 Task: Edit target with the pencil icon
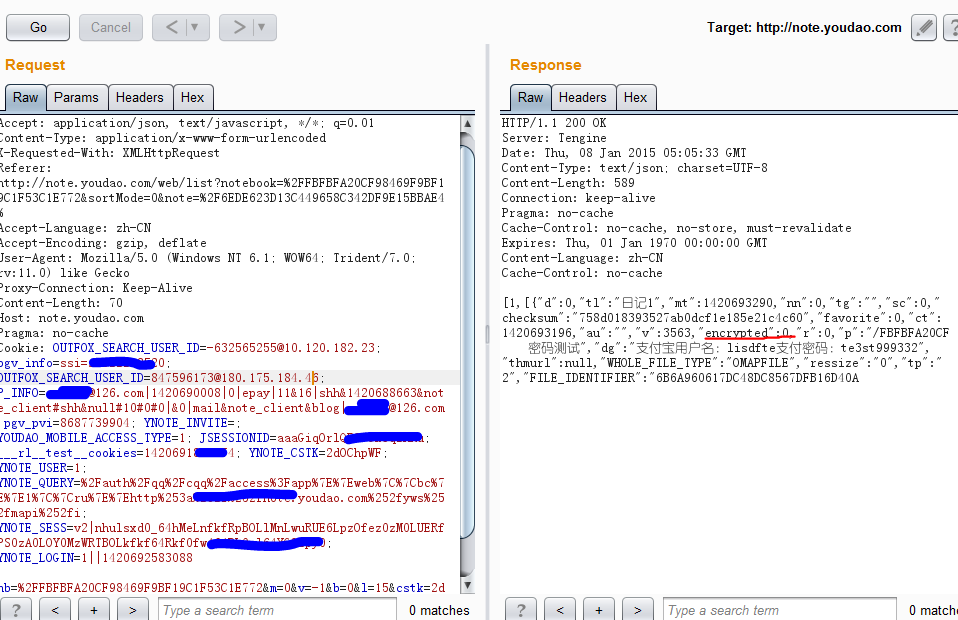(924, 27)
